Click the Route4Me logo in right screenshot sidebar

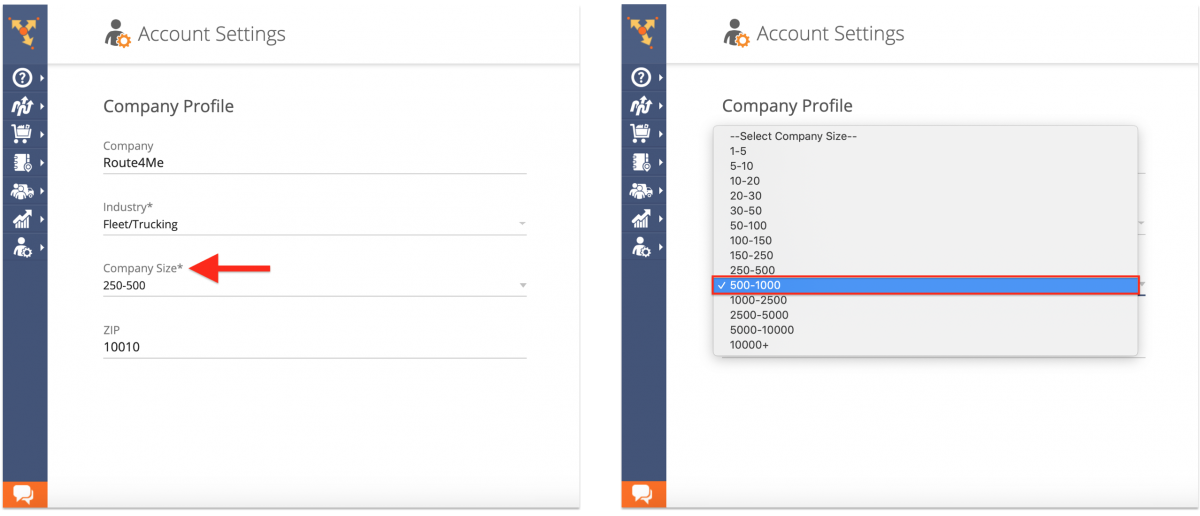click(641, 33)
